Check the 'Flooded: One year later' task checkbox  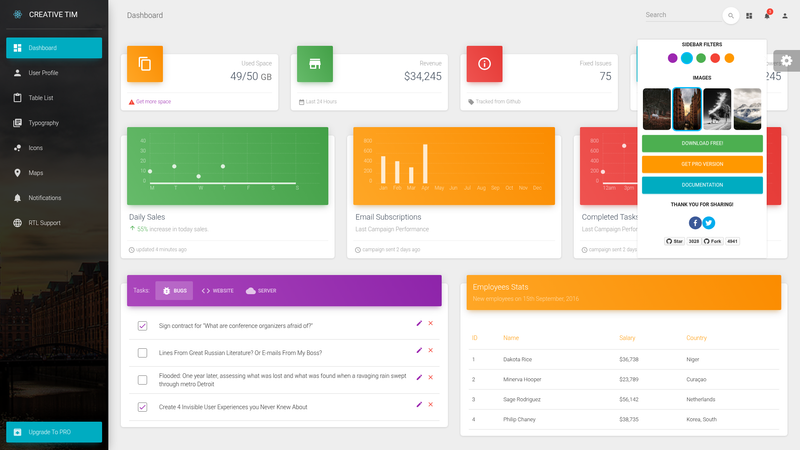(142, 380)
